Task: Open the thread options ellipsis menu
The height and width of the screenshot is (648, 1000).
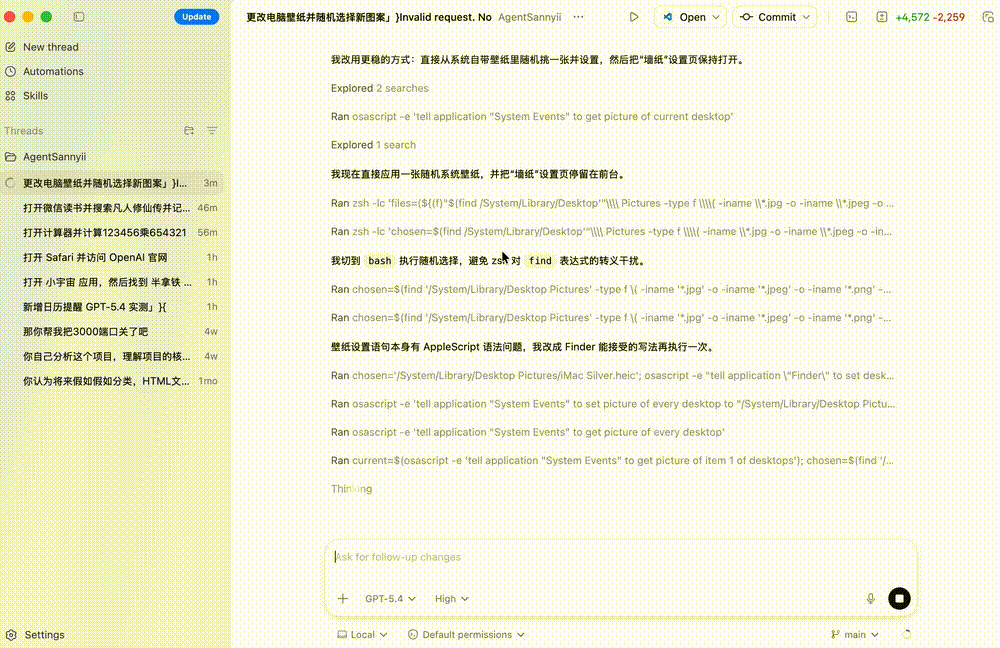Action: 578,17
